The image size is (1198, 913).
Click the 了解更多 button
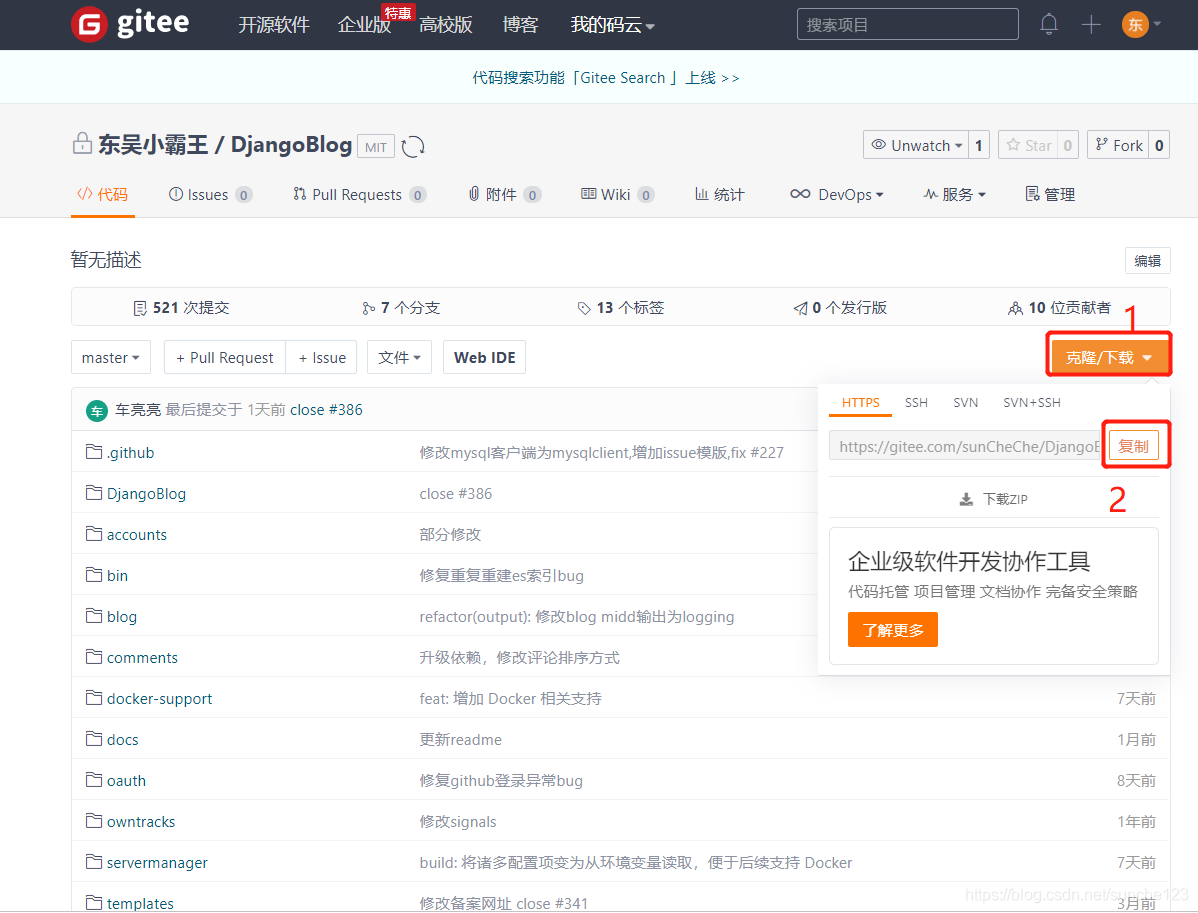pyautogui.click(x=892, y=630)
